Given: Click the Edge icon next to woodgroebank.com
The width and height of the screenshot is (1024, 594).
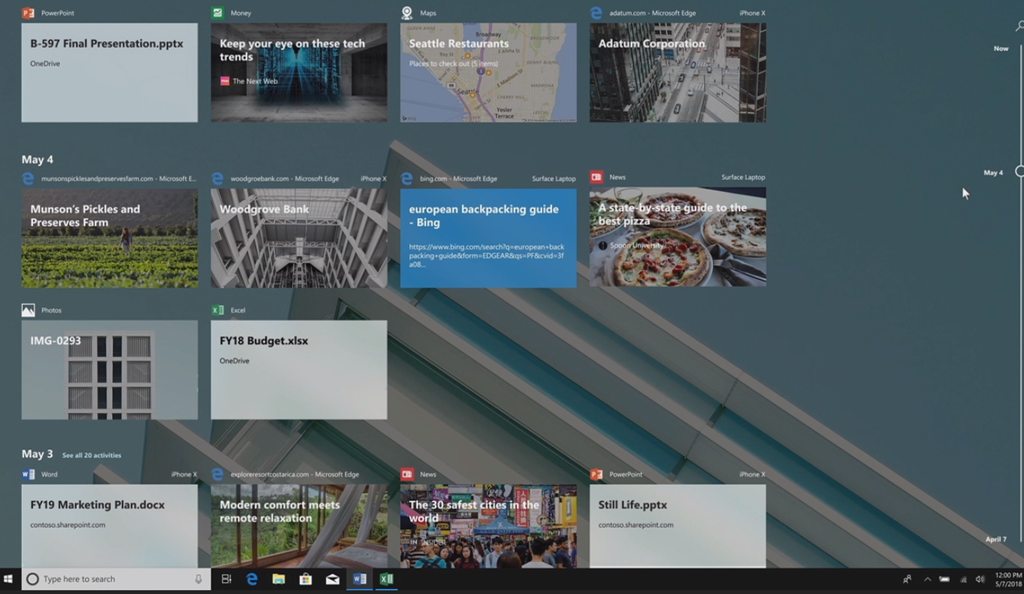Looking at the screenshot, I should [x=217, y=178].
